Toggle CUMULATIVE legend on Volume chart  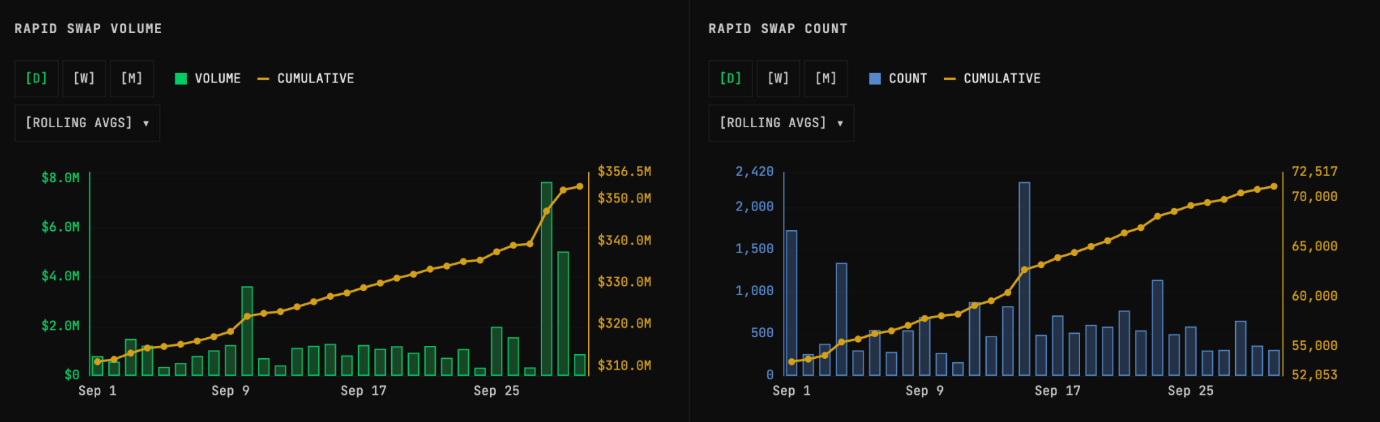[306, 78]
